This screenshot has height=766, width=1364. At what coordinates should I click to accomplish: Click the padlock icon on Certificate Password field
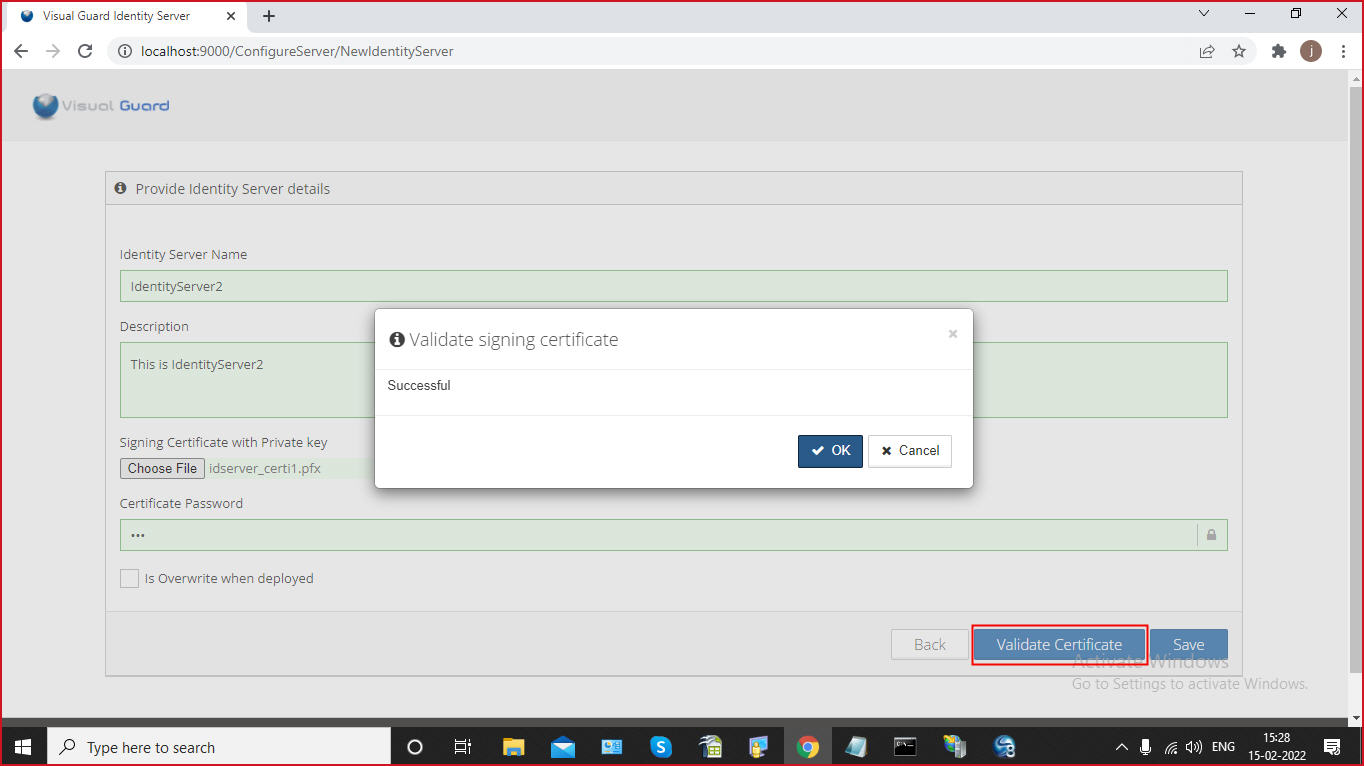[x=1211, y=534]
